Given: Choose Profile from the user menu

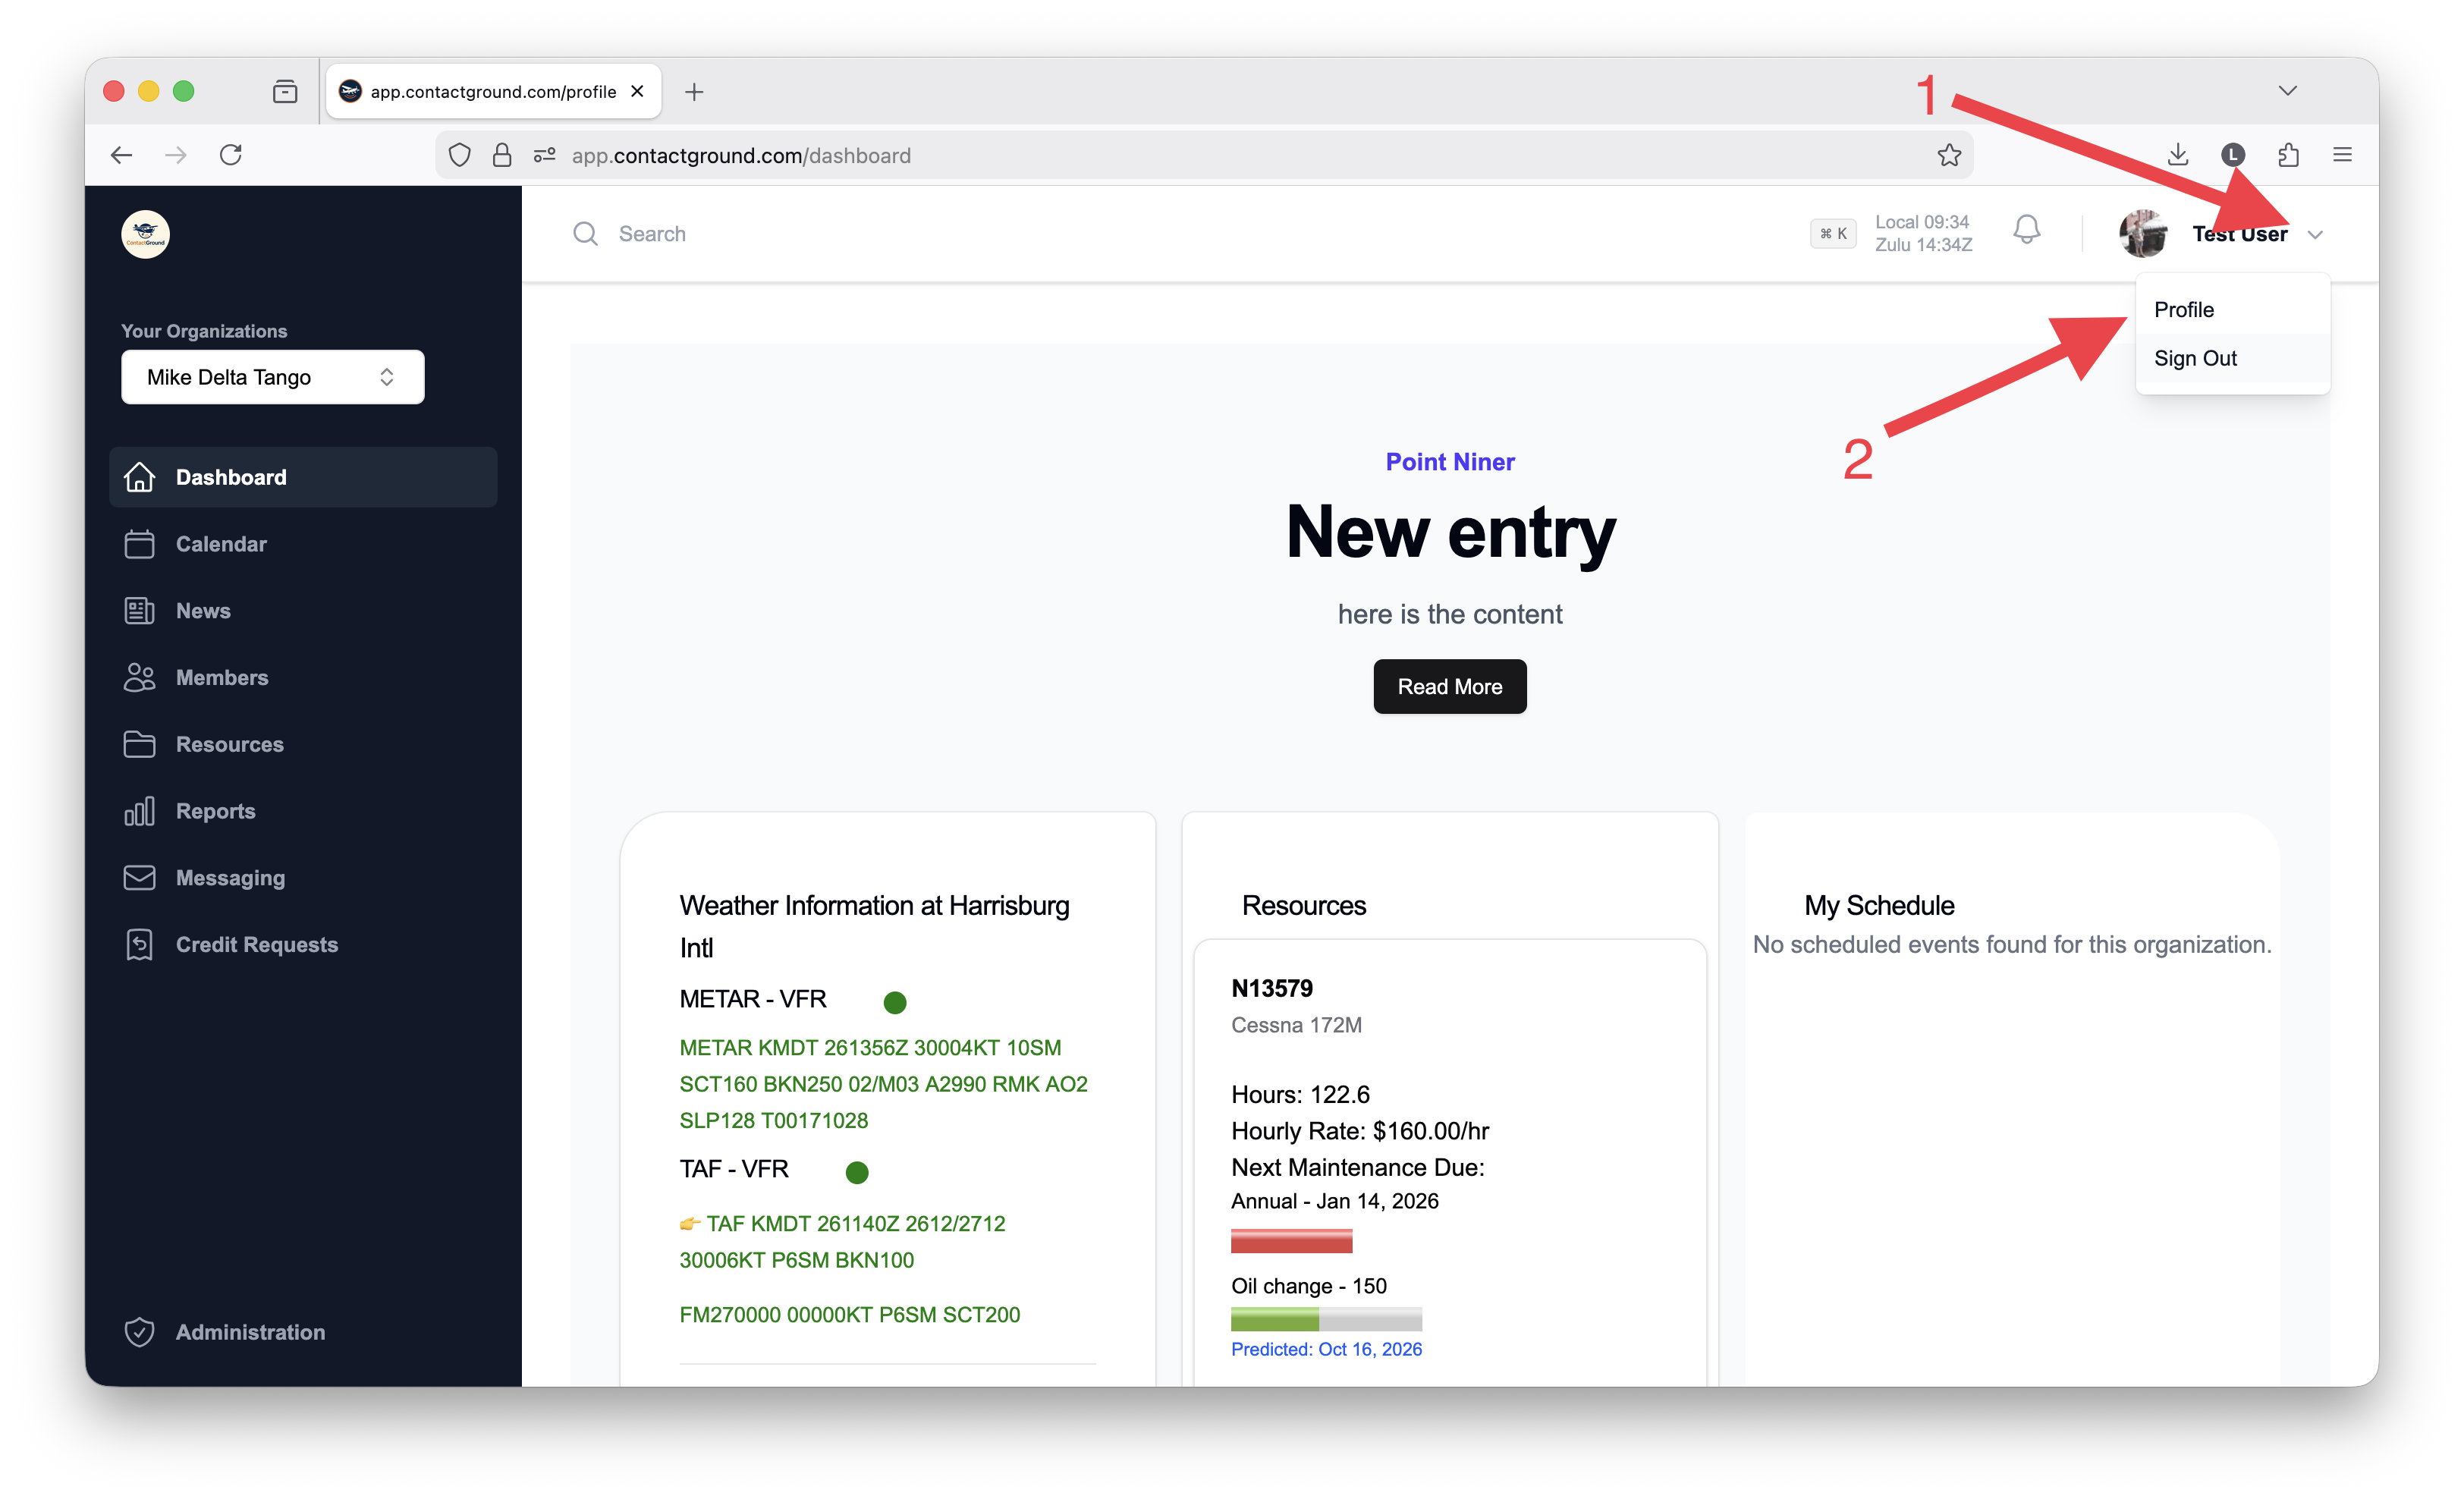Looking at the screenshot, I should (x=2184, y=309).
